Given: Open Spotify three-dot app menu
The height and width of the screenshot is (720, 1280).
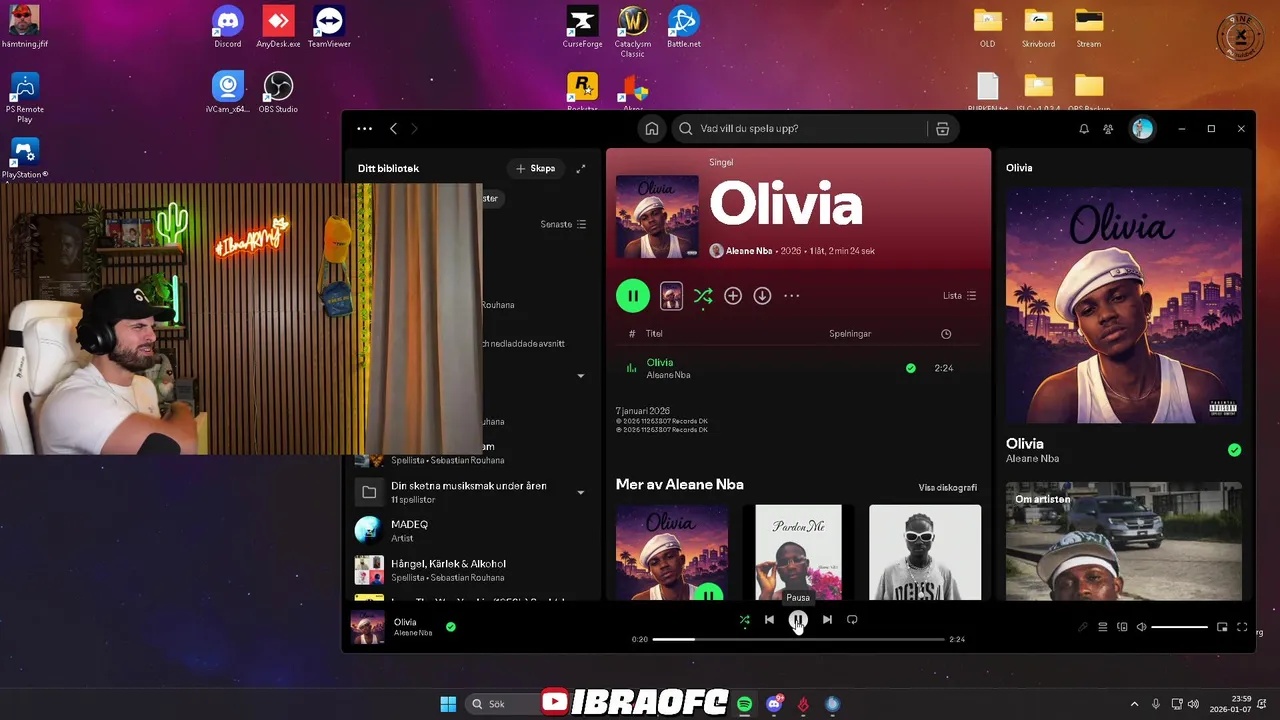Looking at the screenshot, I should coord(364,128).
